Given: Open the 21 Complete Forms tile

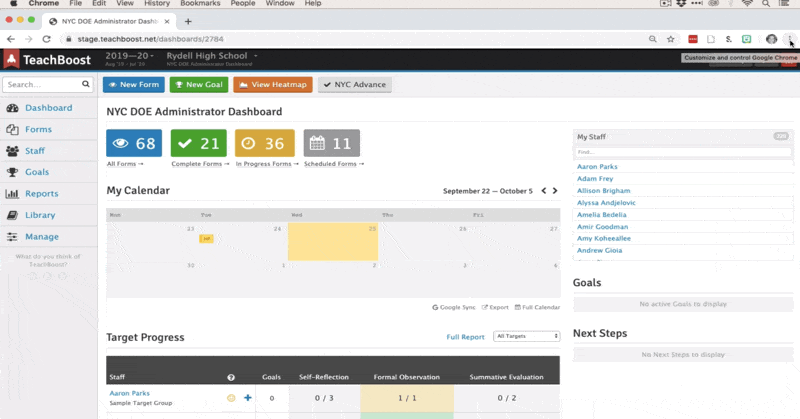Looking at the screenshot, I should click(x=198, y=143).
